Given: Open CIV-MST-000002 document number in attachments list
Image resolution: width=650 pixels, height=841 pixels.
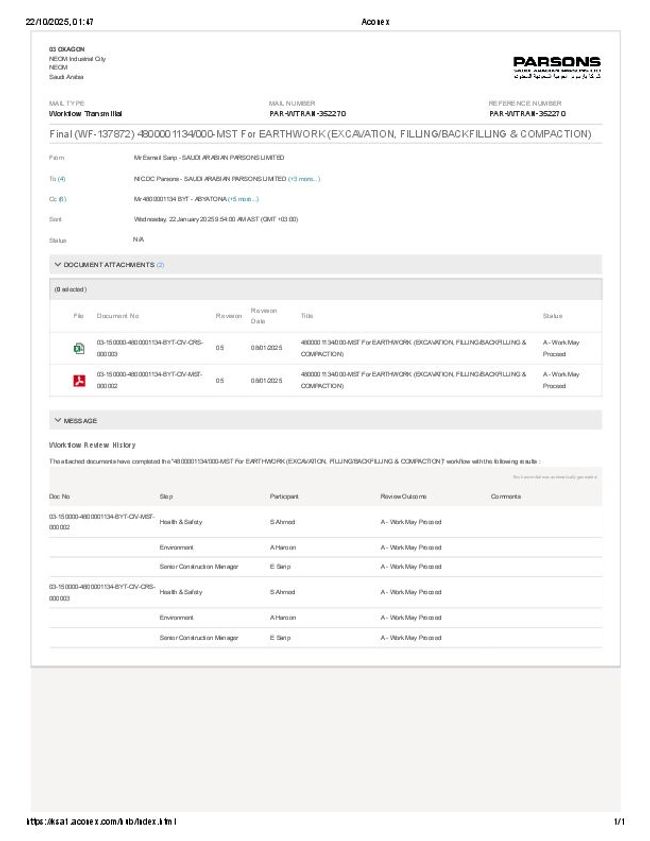Looking at the screenshot, I should point(150,380).
